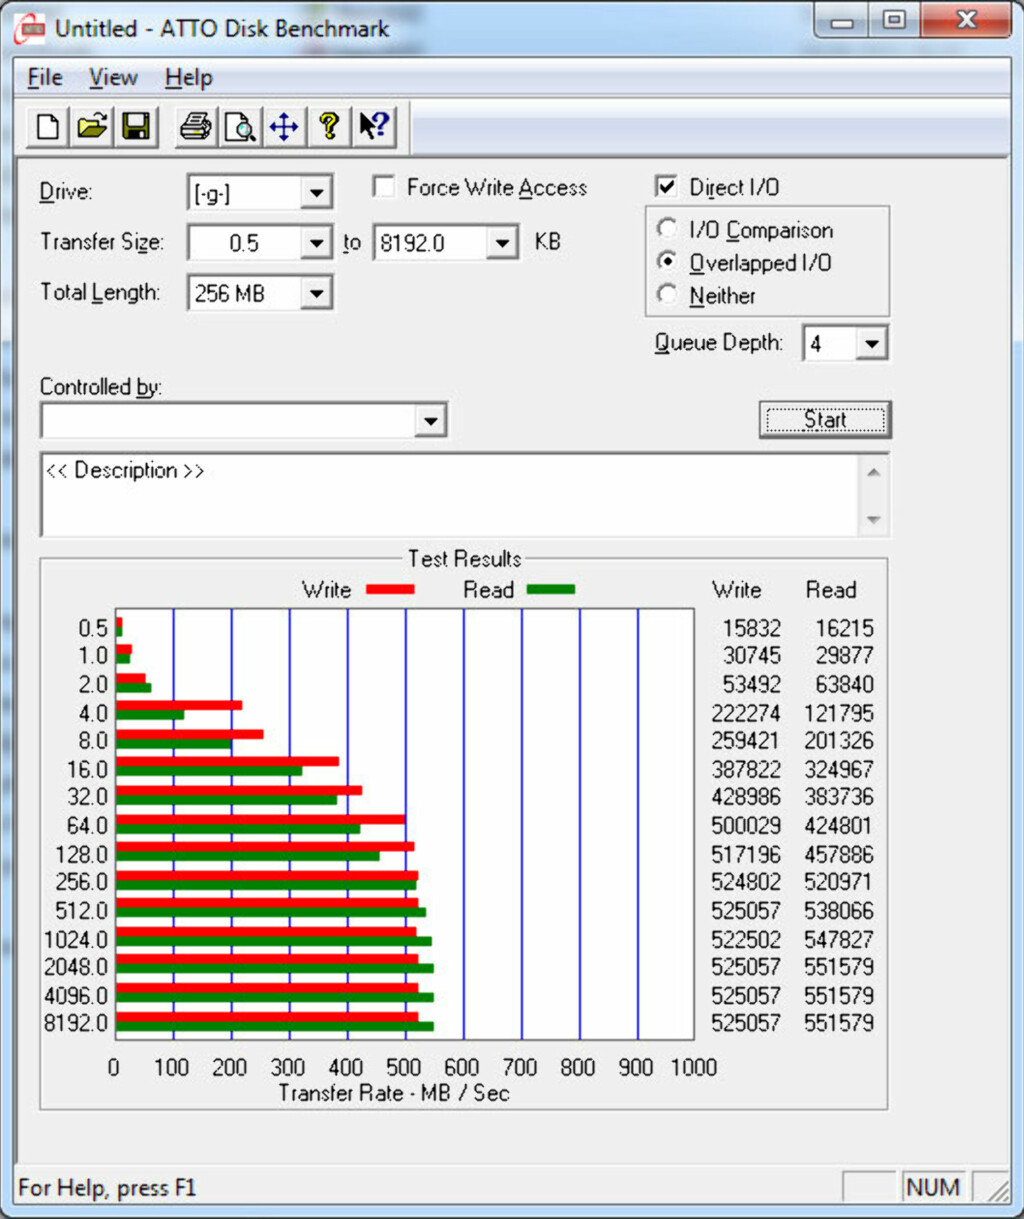1024x1219 pixels.
Task: Enable Force Write Access checkbox
Action: [383, 187]
